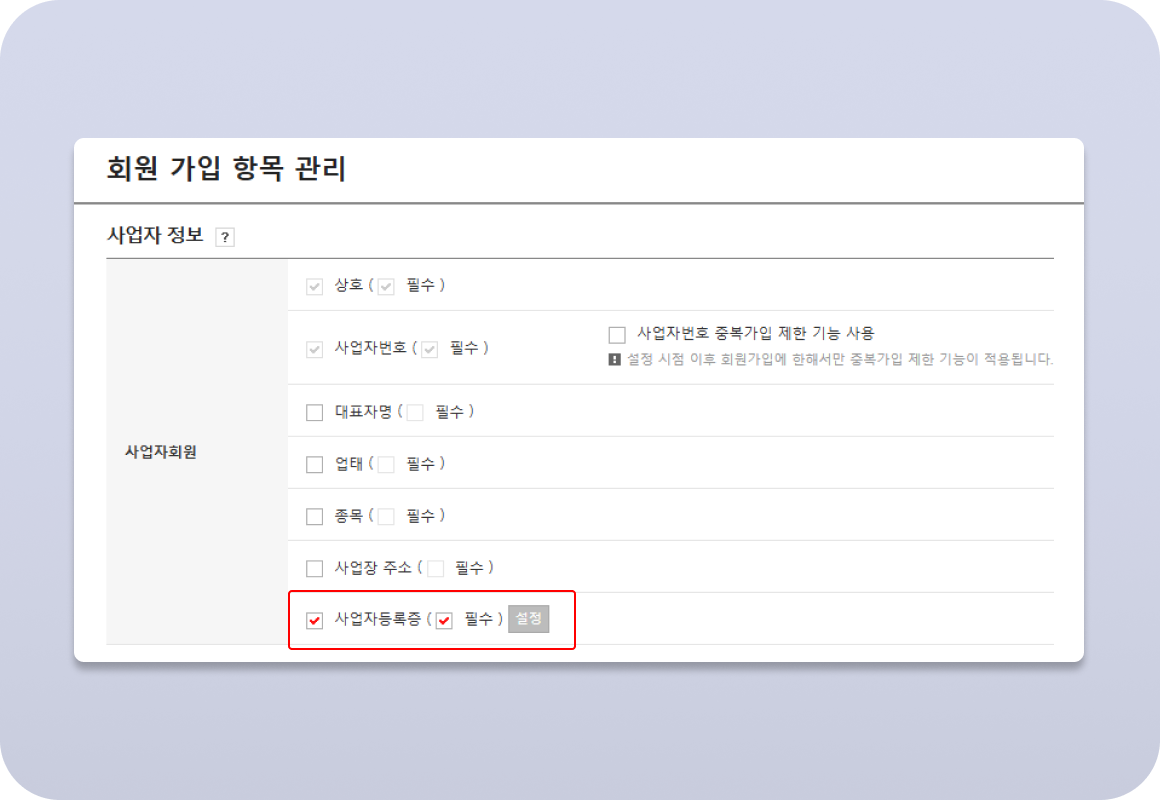Enable the 종목 checkbox
The height and width of the screenshot is (800, 1160).
point(313,515)
